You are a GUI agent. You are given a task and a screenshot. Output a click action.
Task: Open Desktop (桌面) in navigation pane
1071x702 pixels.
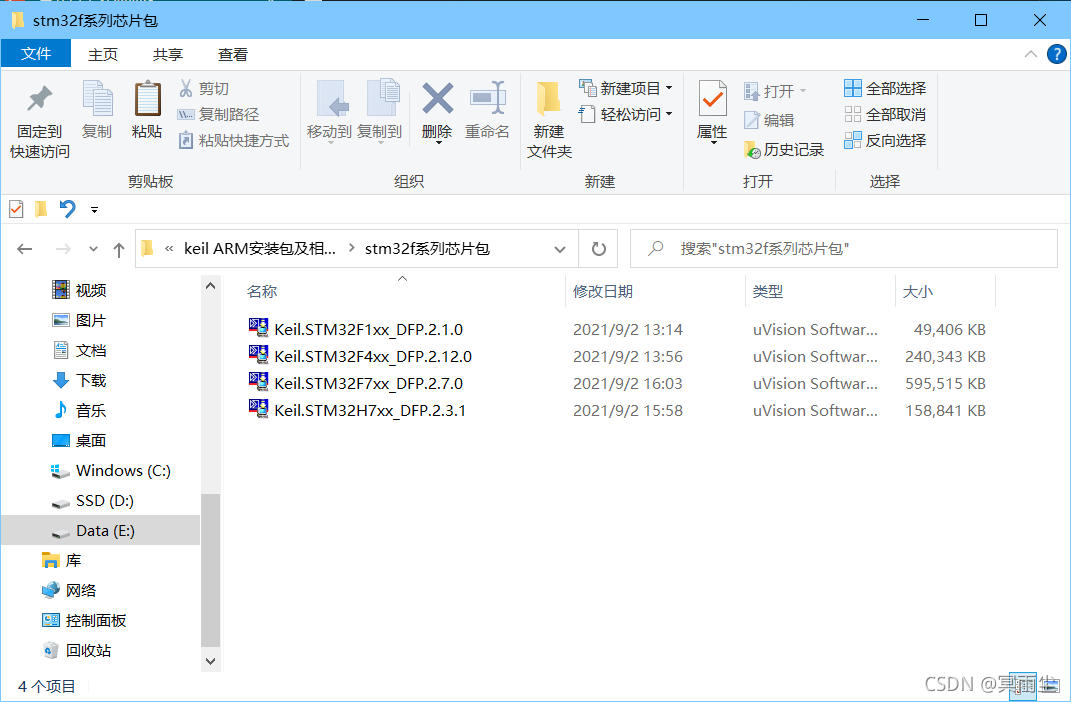[x=79, y=440]
